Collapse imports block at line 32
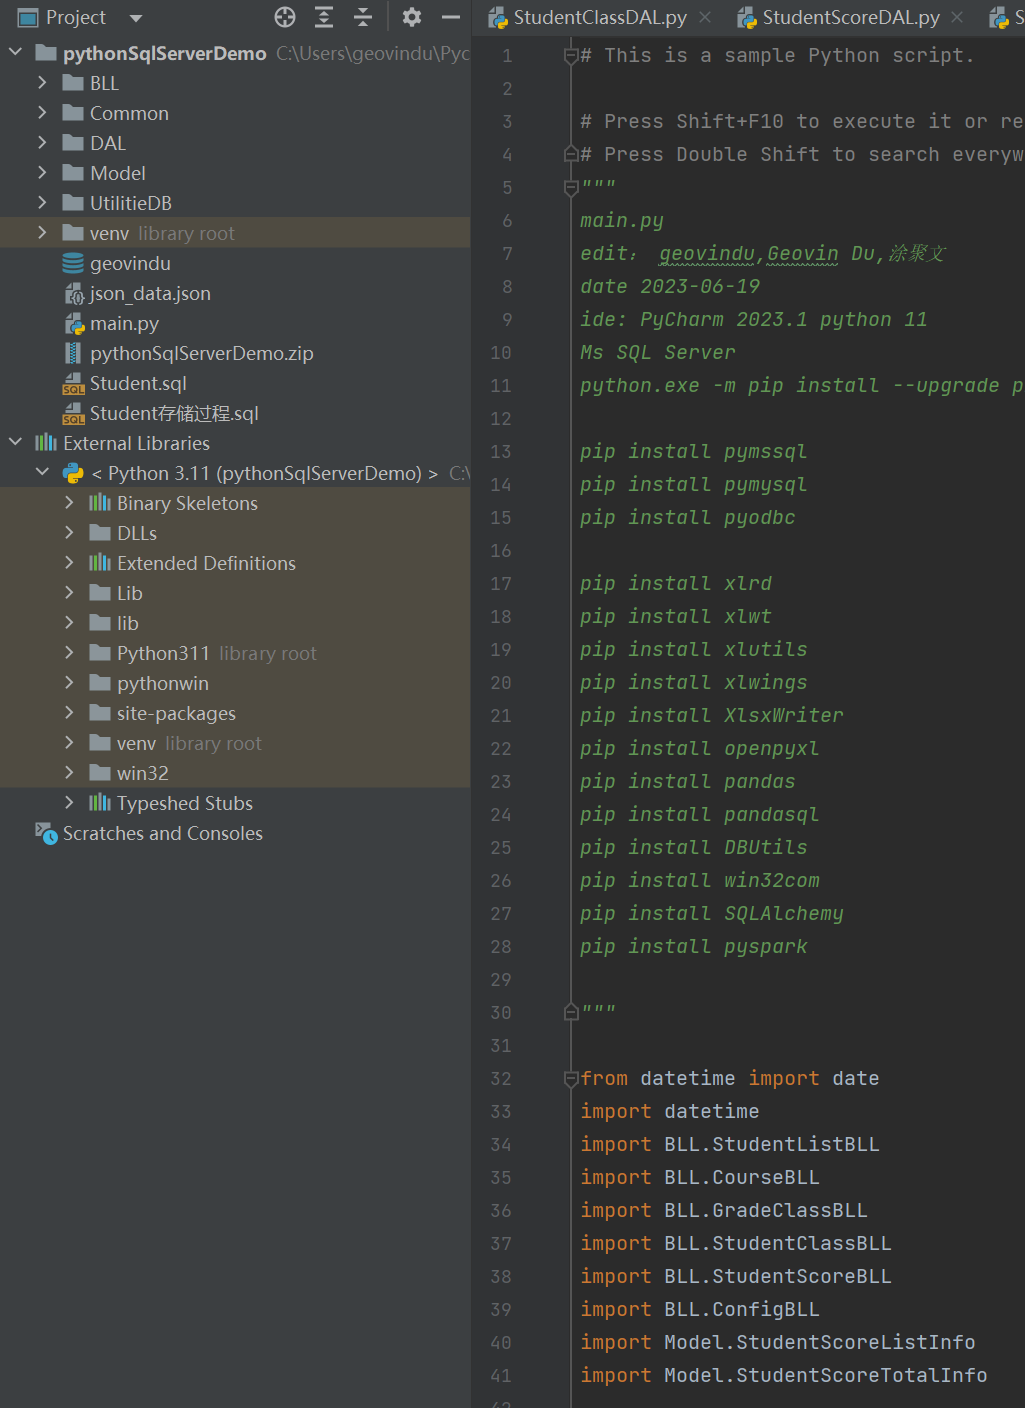This screenshot has width=1025, height=1408. pos(571,1079)
